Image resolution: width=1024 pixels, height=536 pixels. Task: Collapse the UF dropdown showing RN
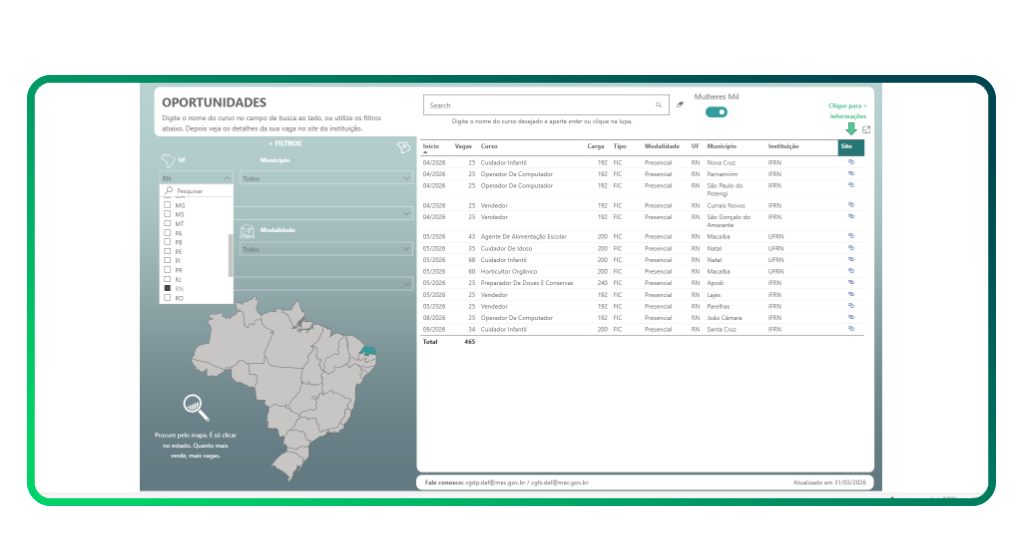point(226,177)
